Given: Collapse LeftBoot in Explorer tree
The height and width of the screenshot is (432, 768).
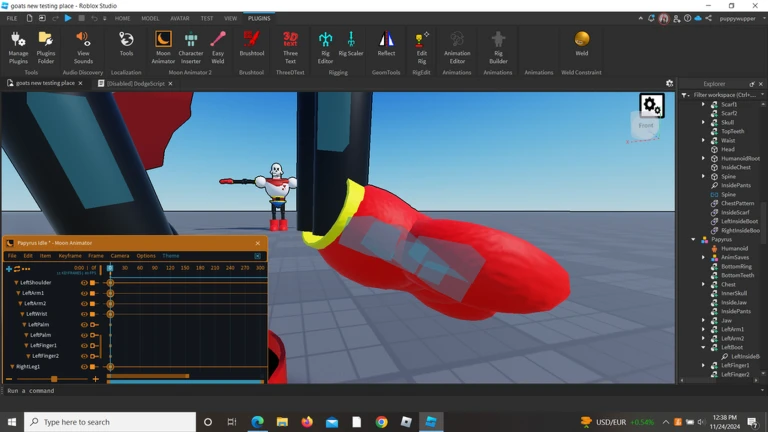Looking at the screenshot, I should [703, 347].
